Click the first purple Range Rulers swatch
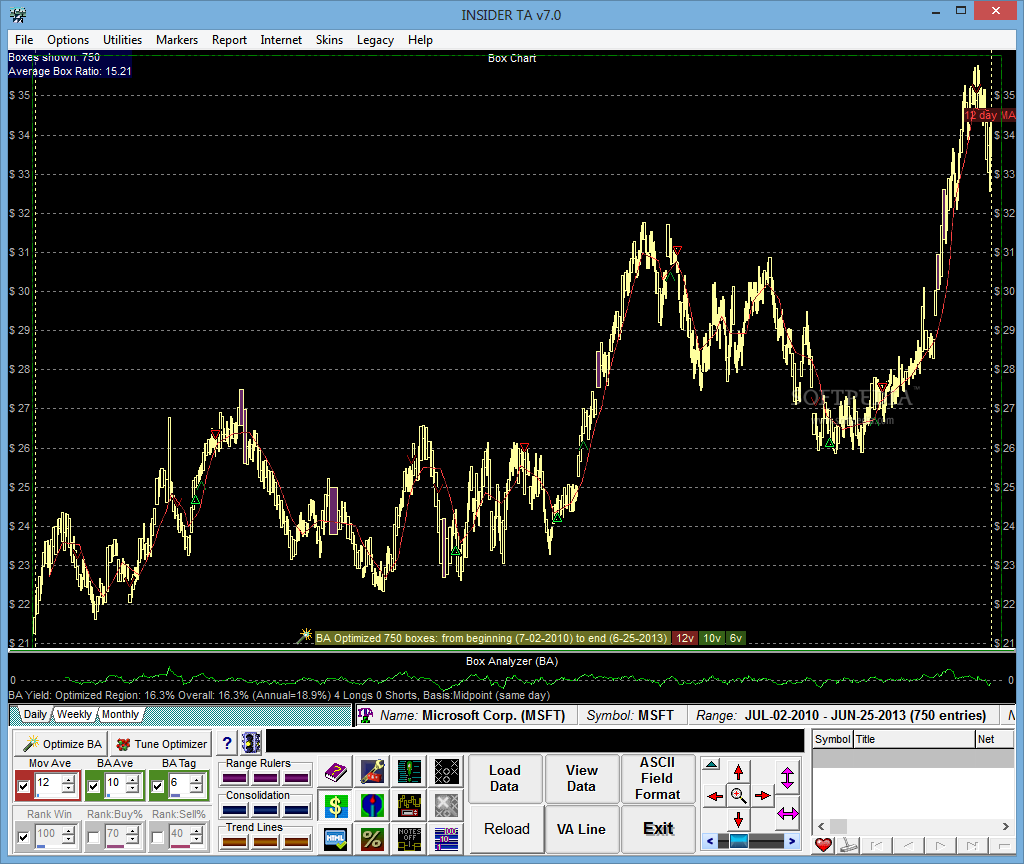Image resolution: width=1024 pixels, height=864 pixels. [x=234, y=778]
